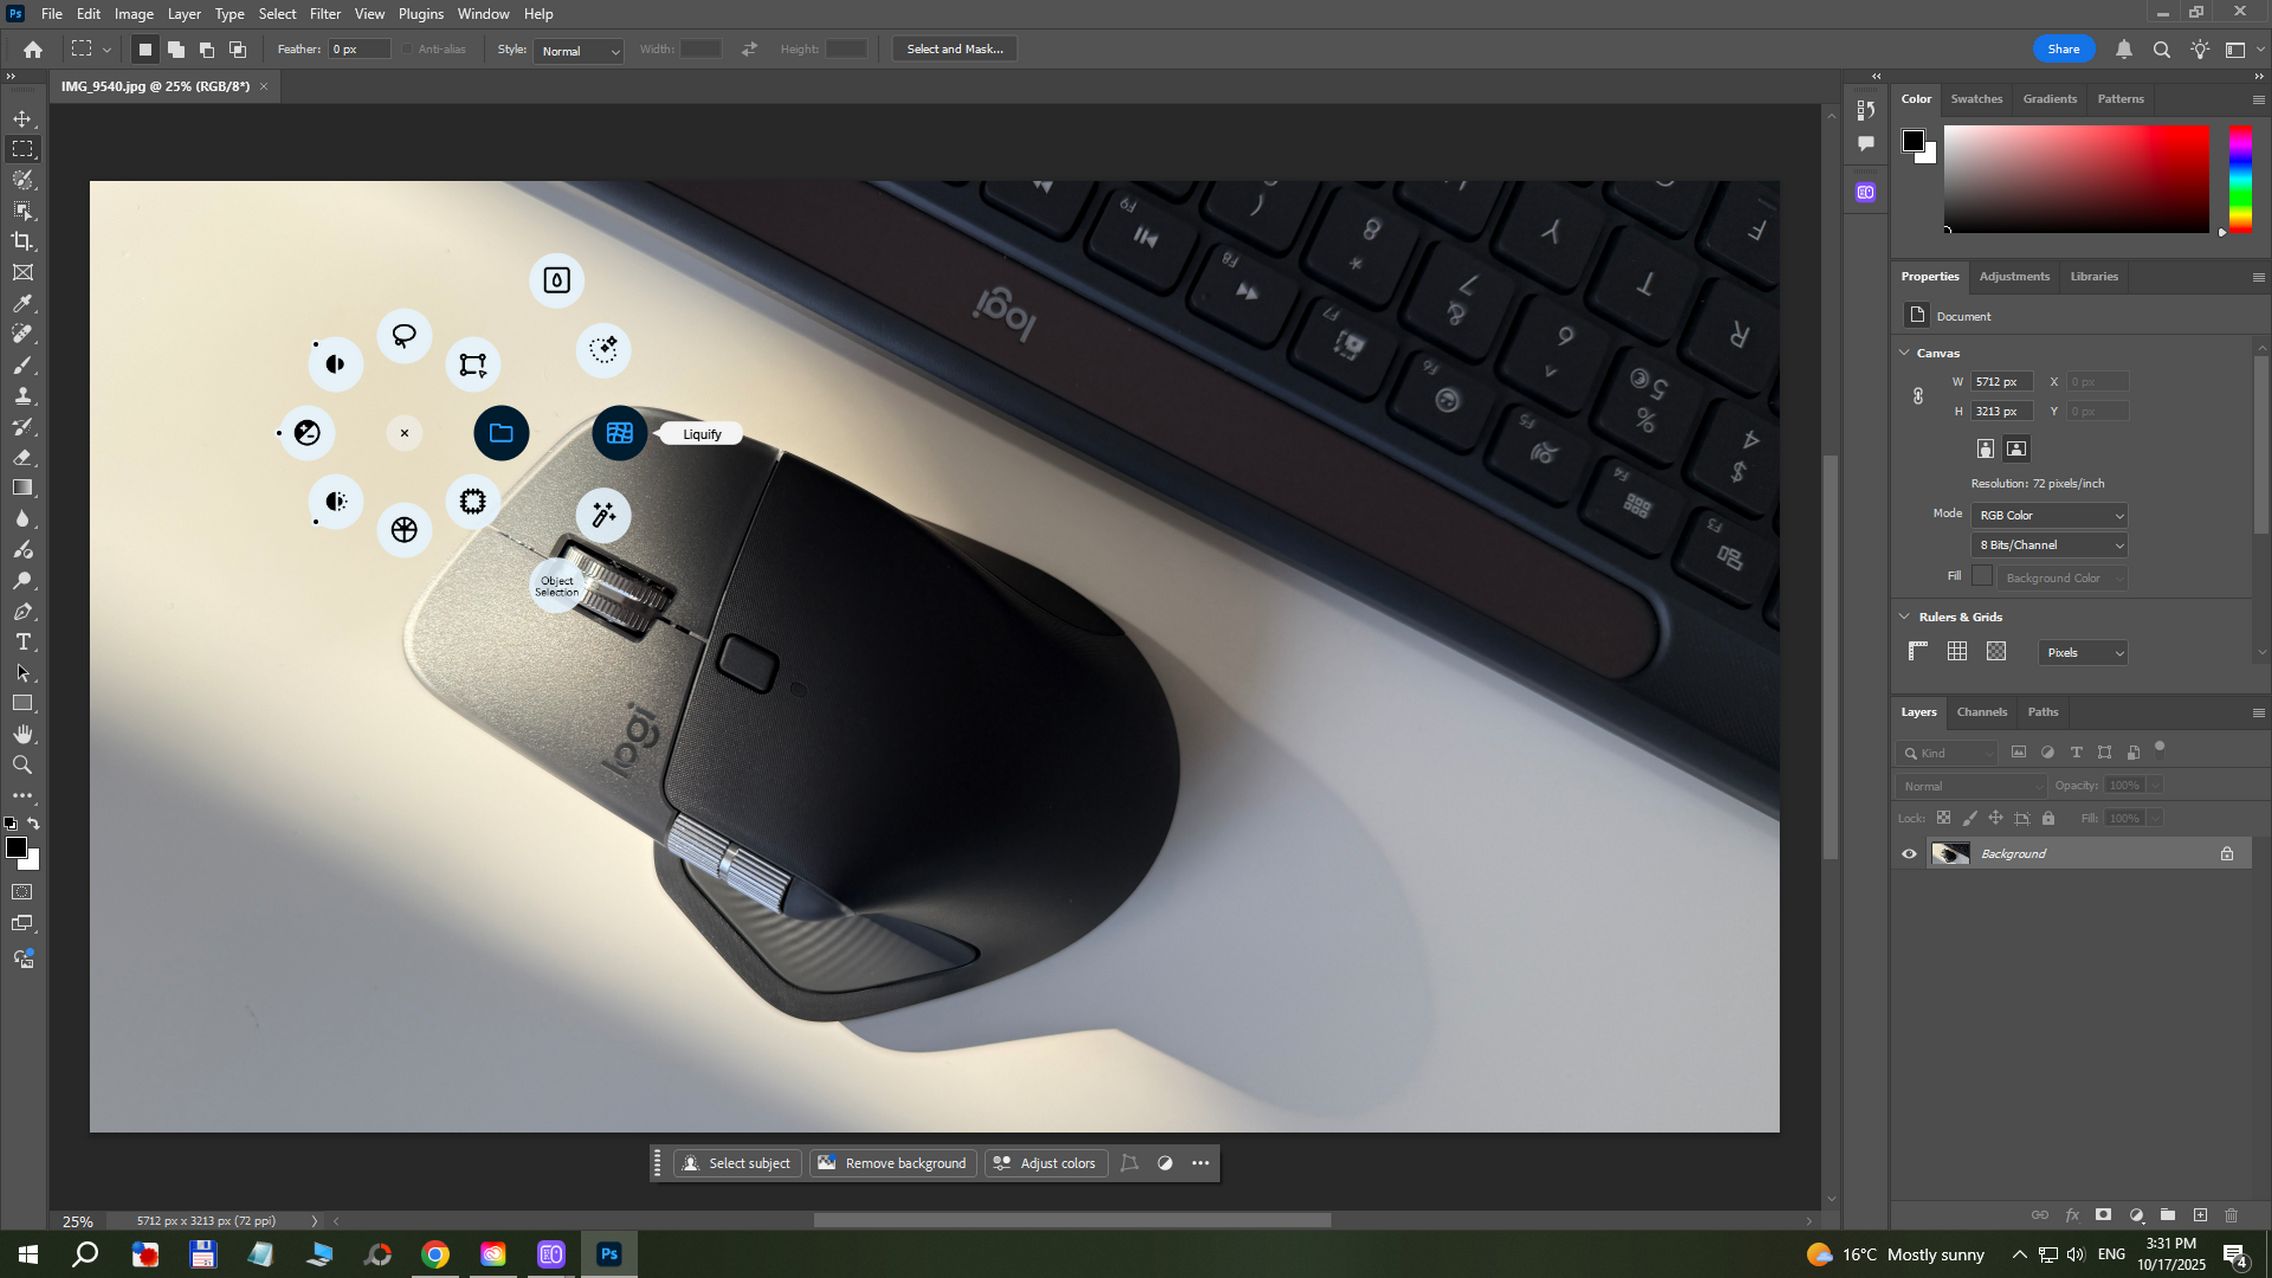Select the Horizontal Type tool
The image size is (2272, 1278).
pyautogui.click(x=22, y=642)
